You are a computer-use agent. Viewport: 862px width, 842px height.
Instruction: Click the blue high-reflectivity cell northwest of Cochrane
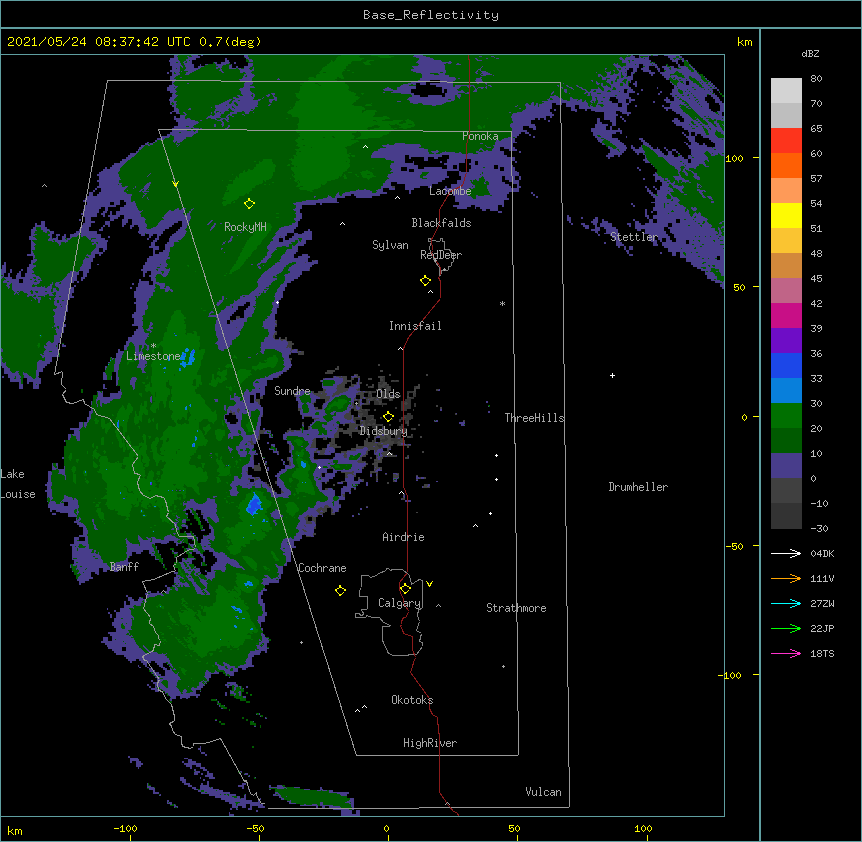(x=253, y=505)
